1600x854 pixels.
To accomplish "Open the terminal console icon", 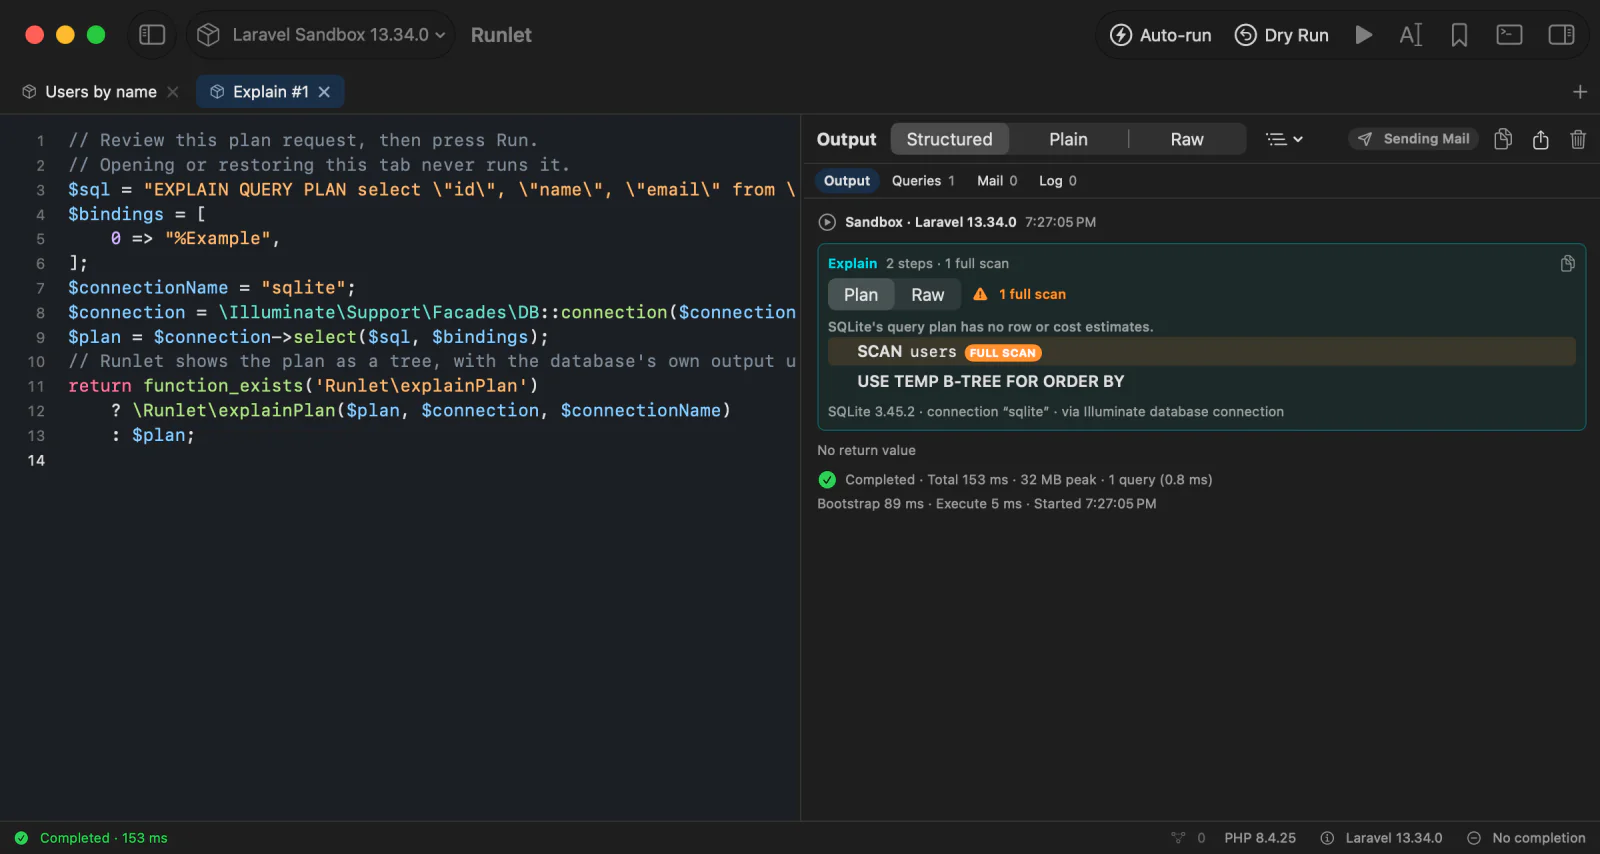I will 1509,35.
